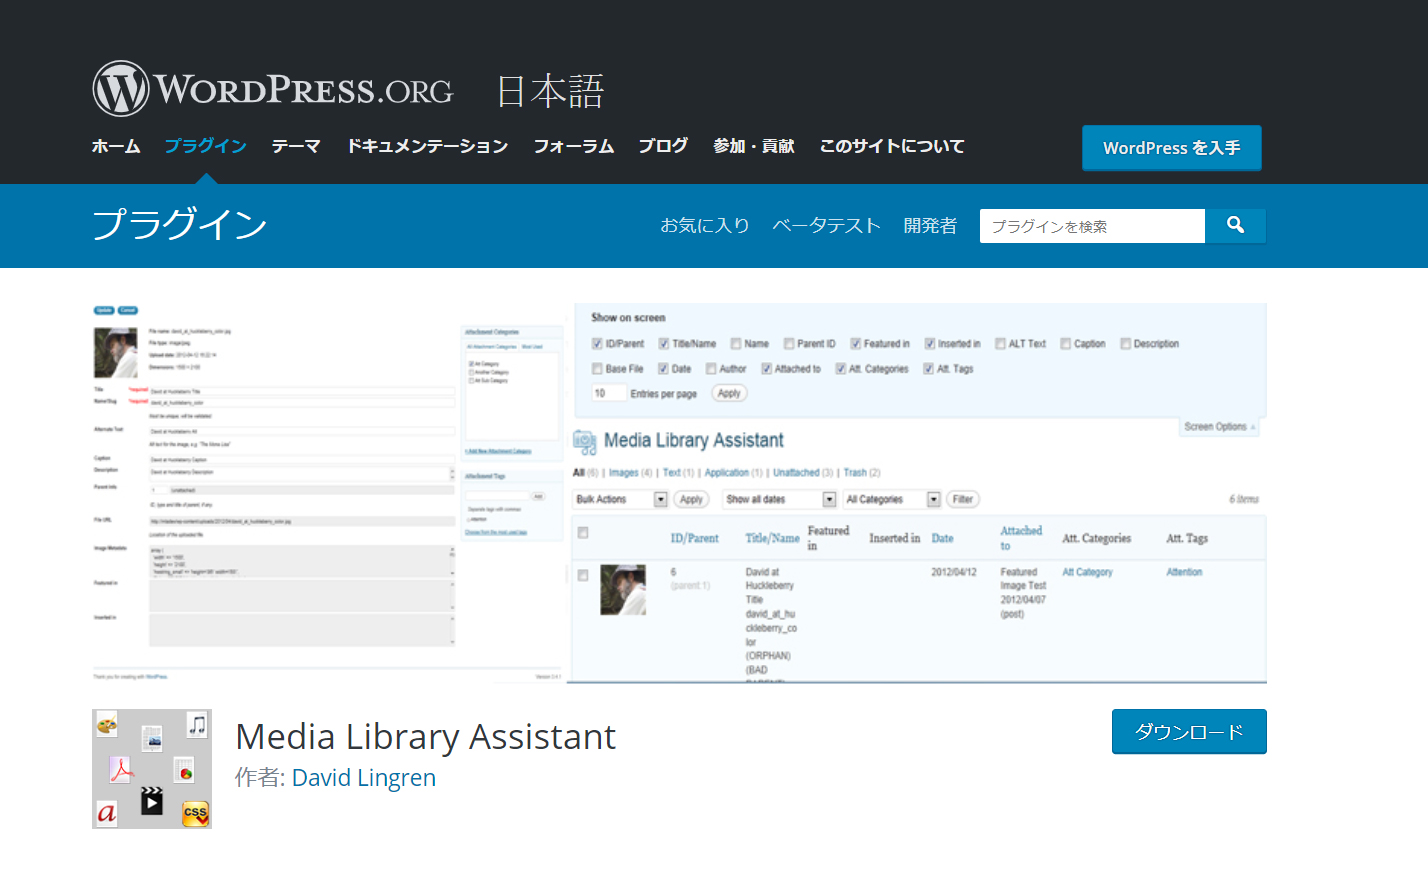This screenshot has width=1428, height=875.
Task: Open the Bulk Actions dropdown
Action: pos(620,498)
